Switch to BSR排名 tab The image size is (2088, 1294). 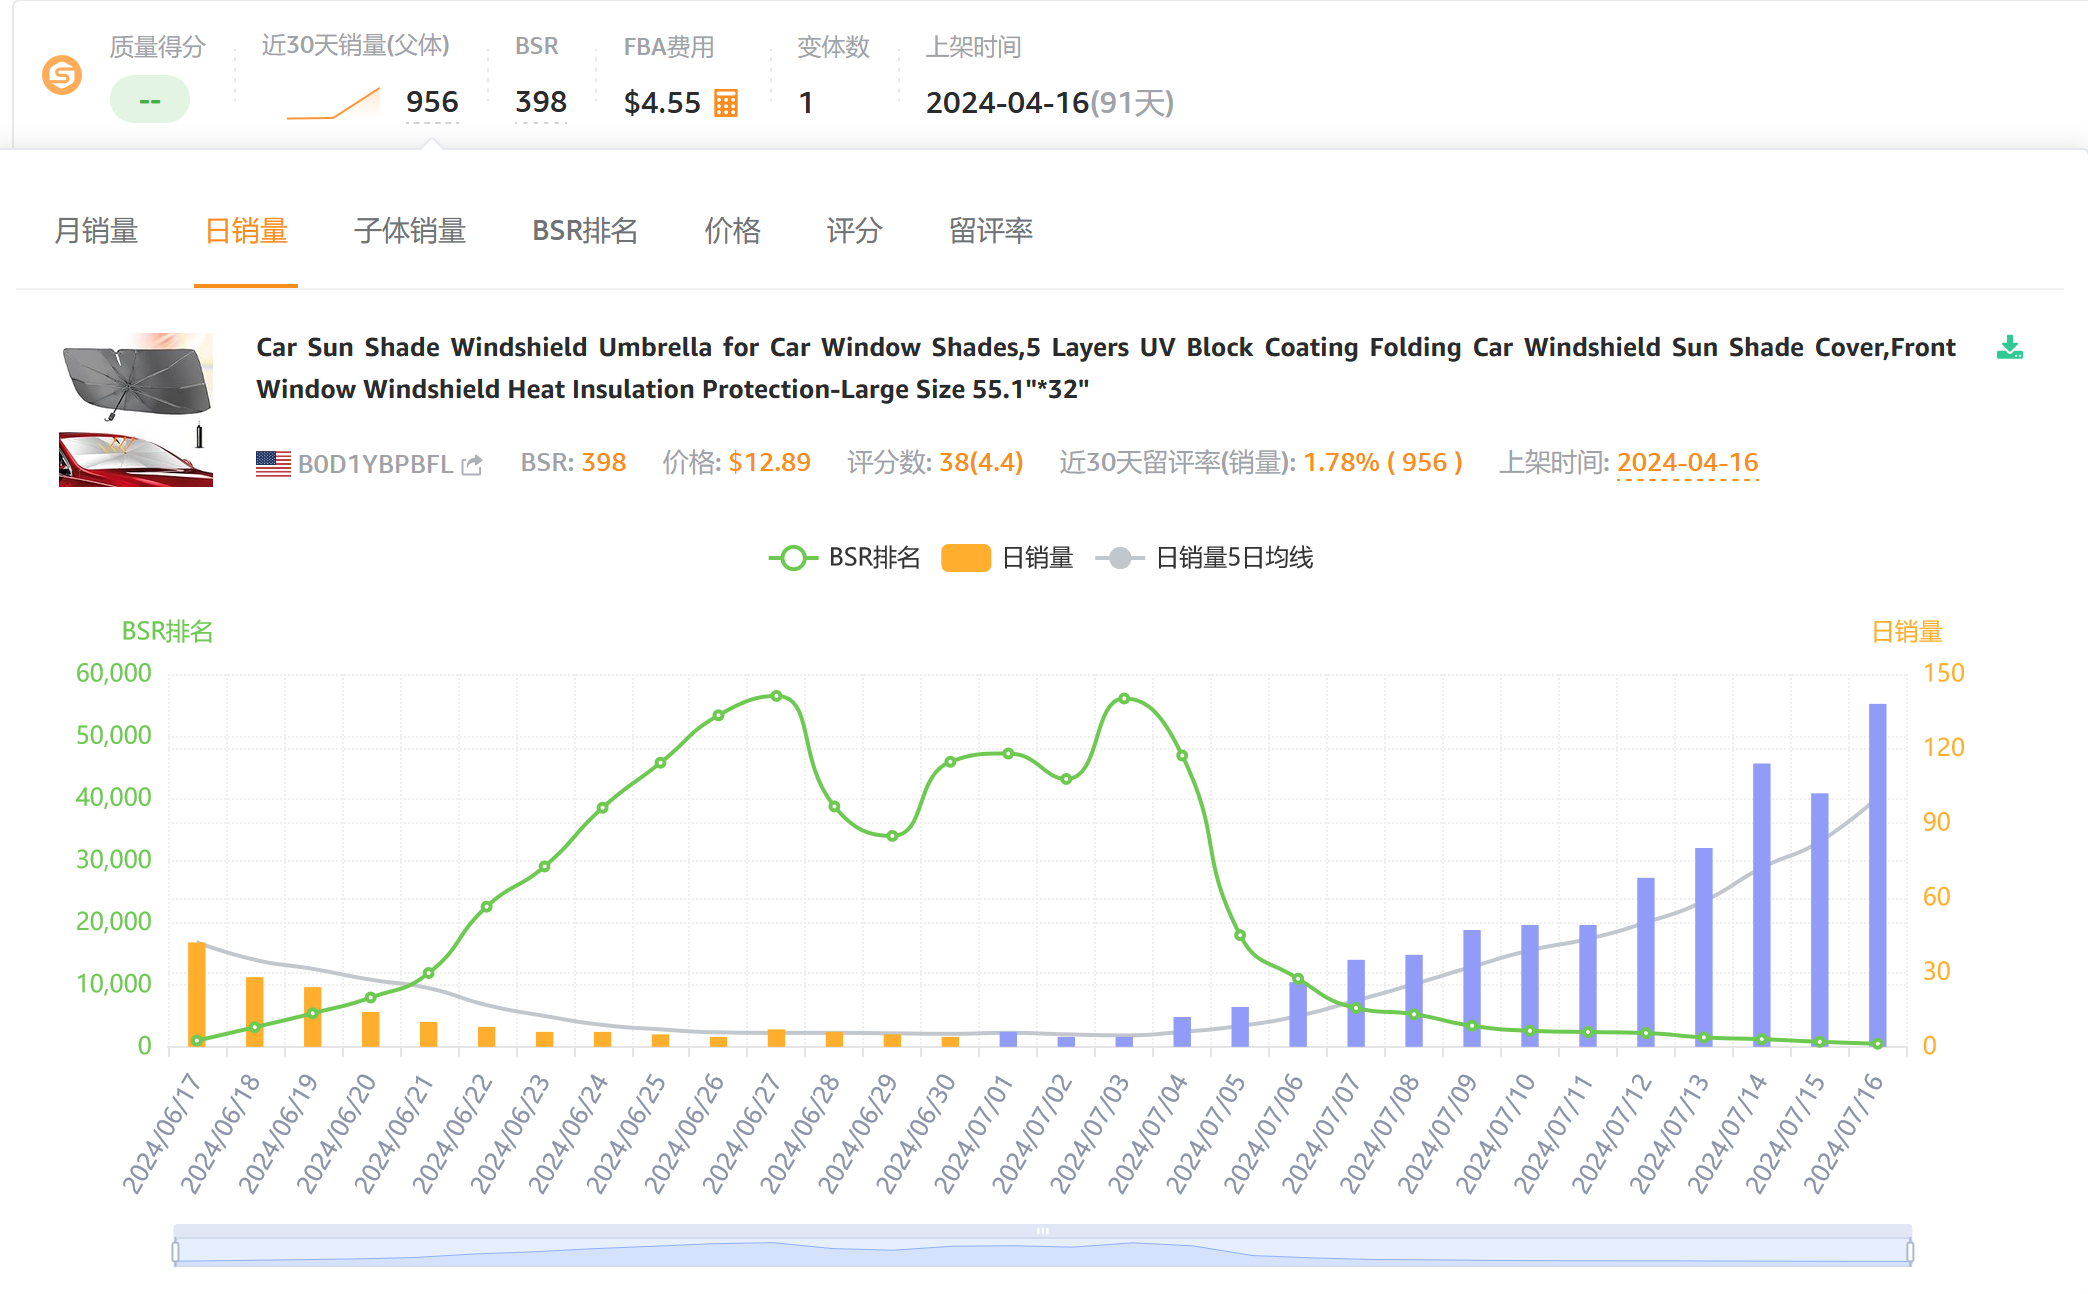coord(585,231)
